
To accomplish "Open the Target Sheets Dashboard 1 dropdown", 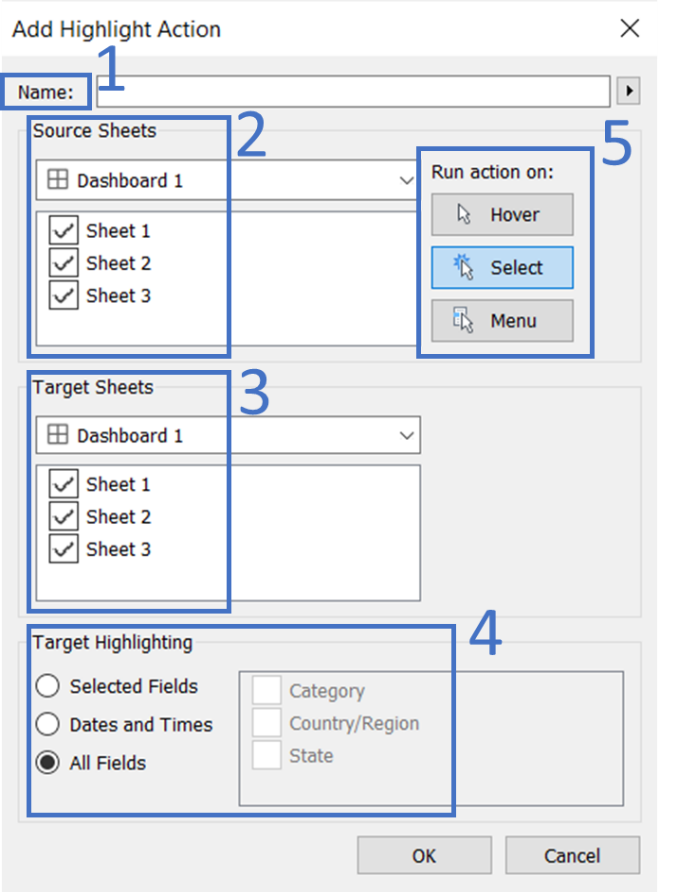I will (x=228, y=435).
